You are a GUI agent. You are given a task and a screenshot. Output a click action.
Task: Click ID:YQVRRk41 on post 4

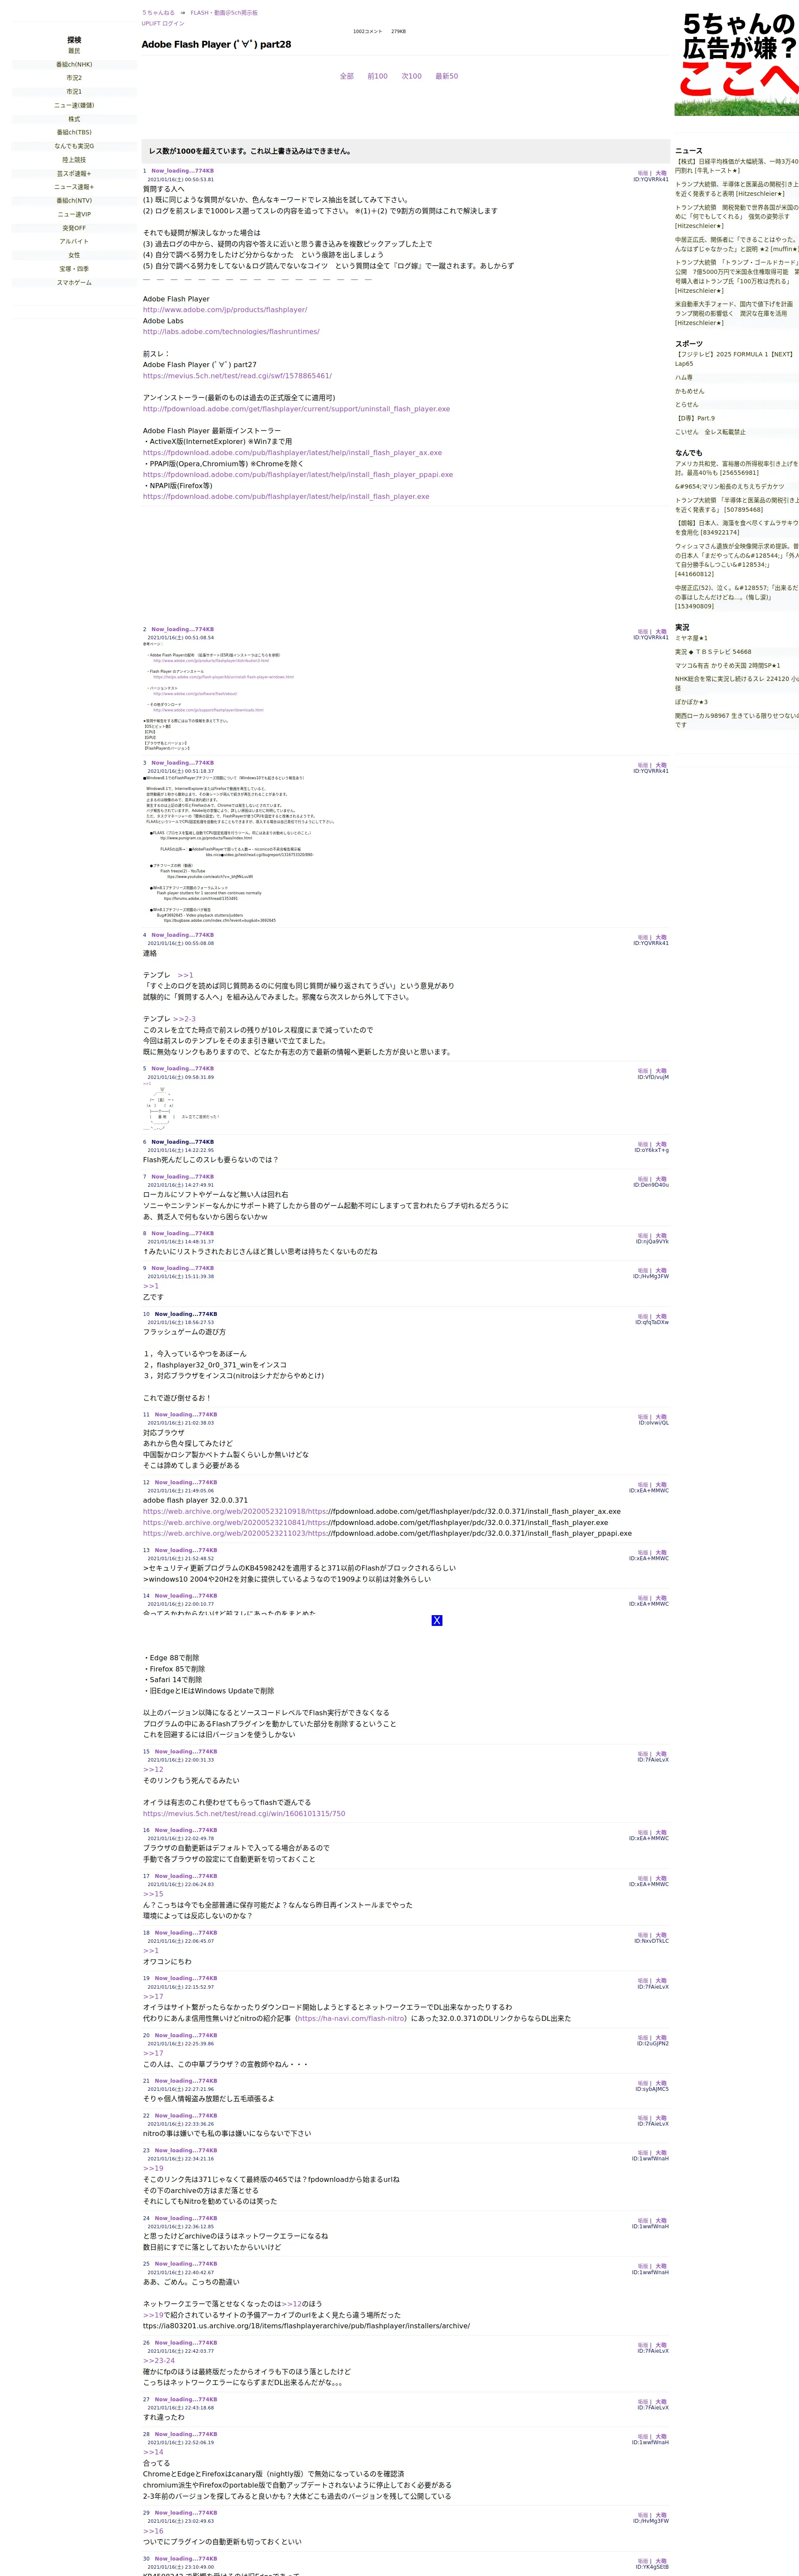tap(651, 943)
